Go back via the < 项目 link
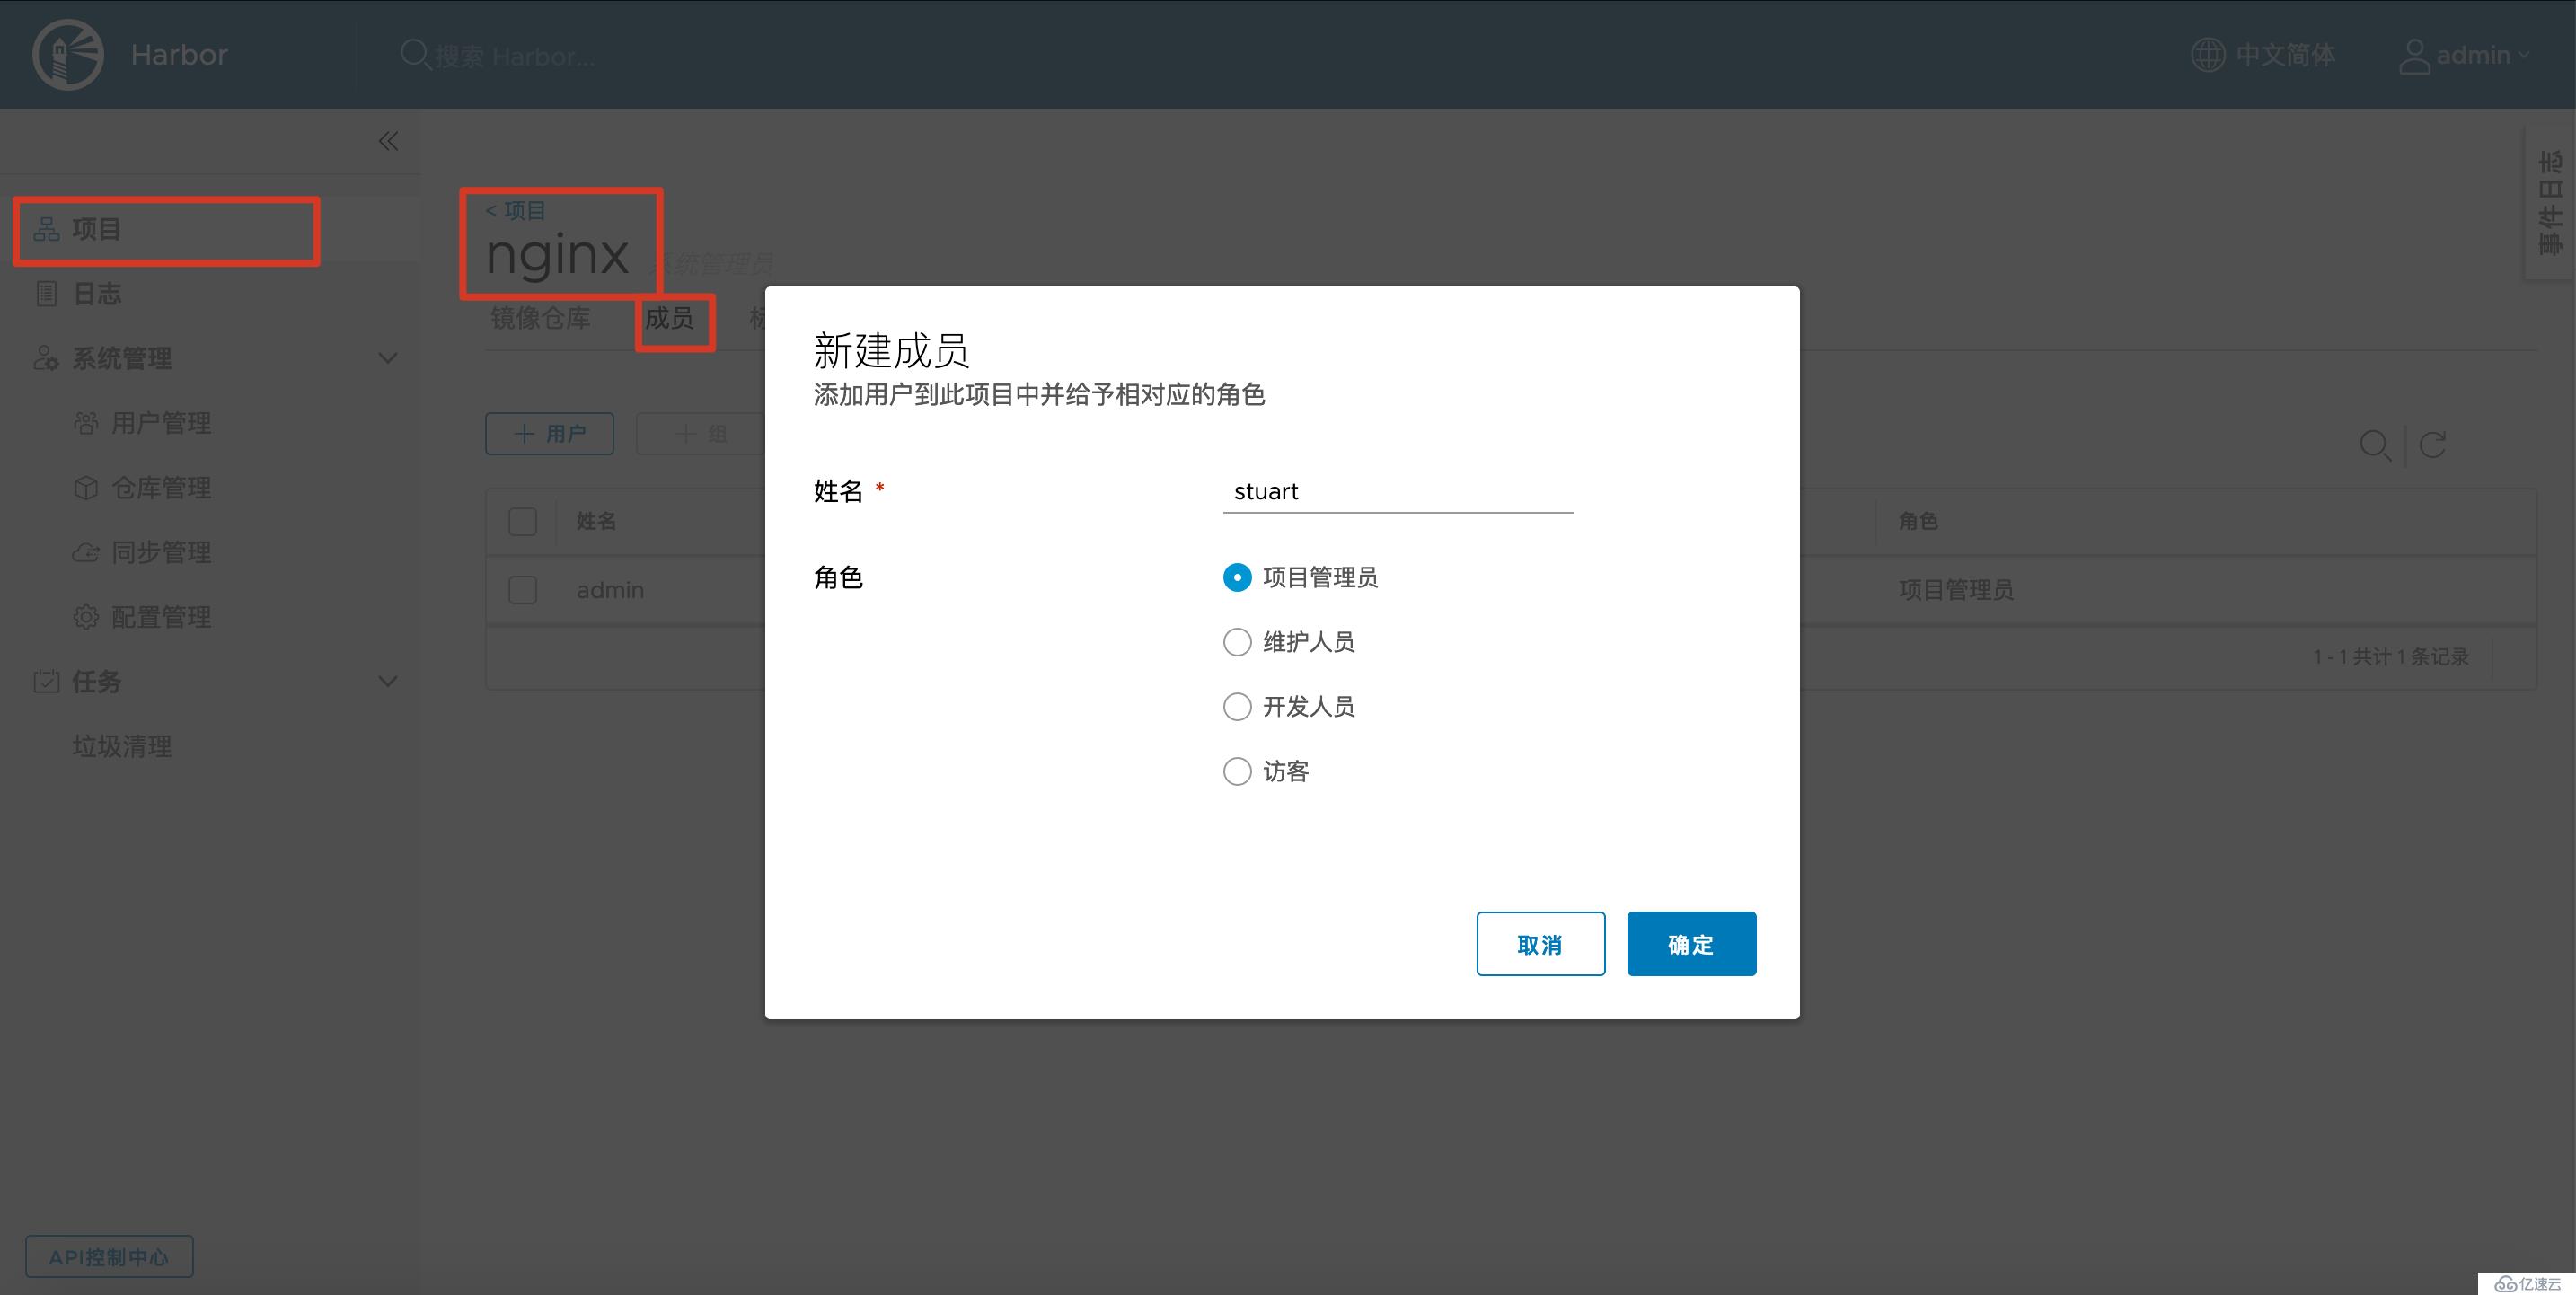 [x=515, y=210]
